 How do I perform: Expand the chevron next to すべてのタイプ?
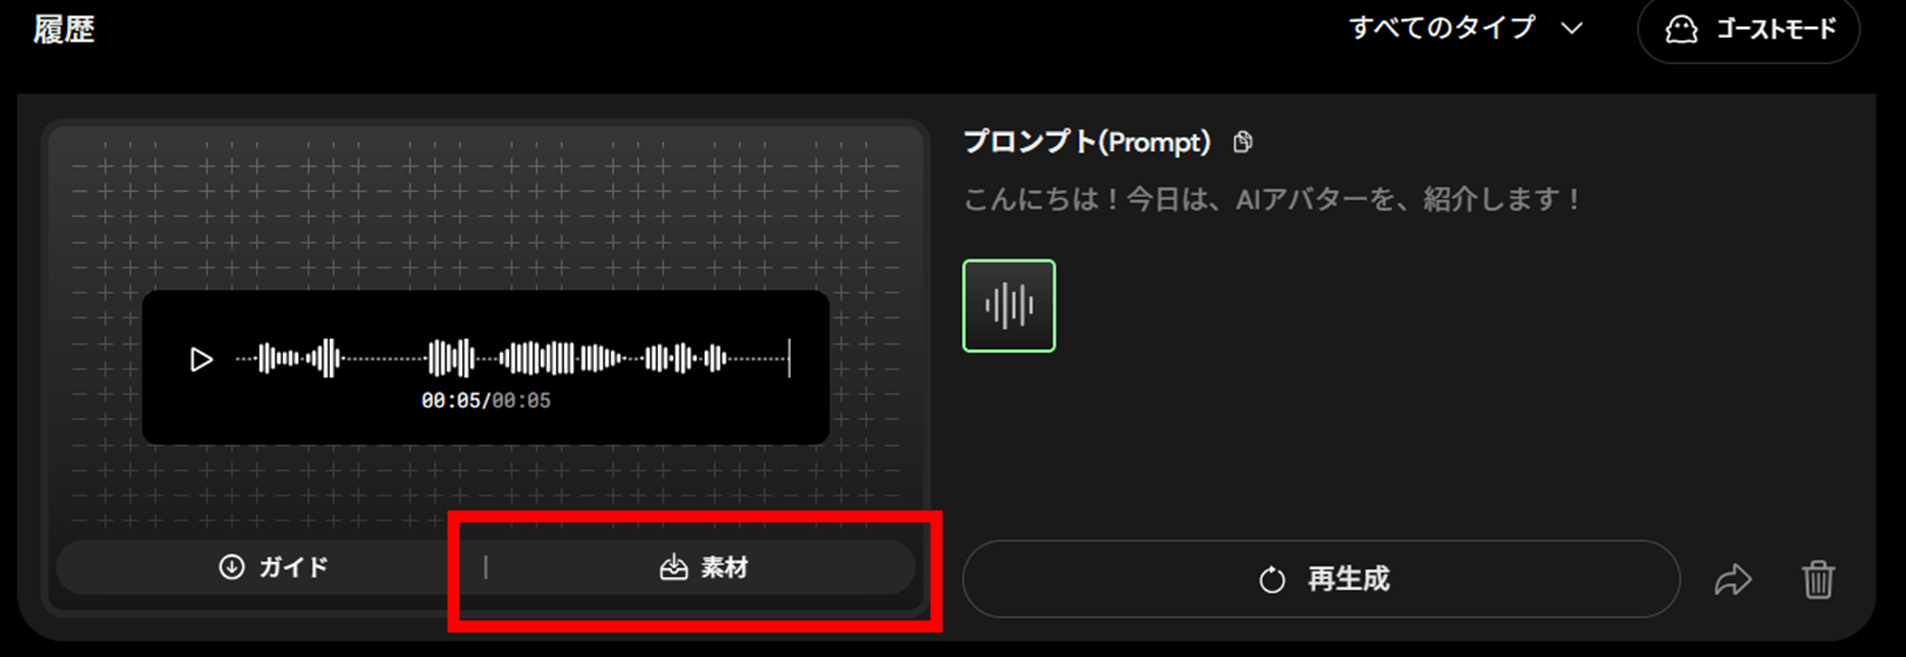pyautogui.click(x=1572, y=29)
